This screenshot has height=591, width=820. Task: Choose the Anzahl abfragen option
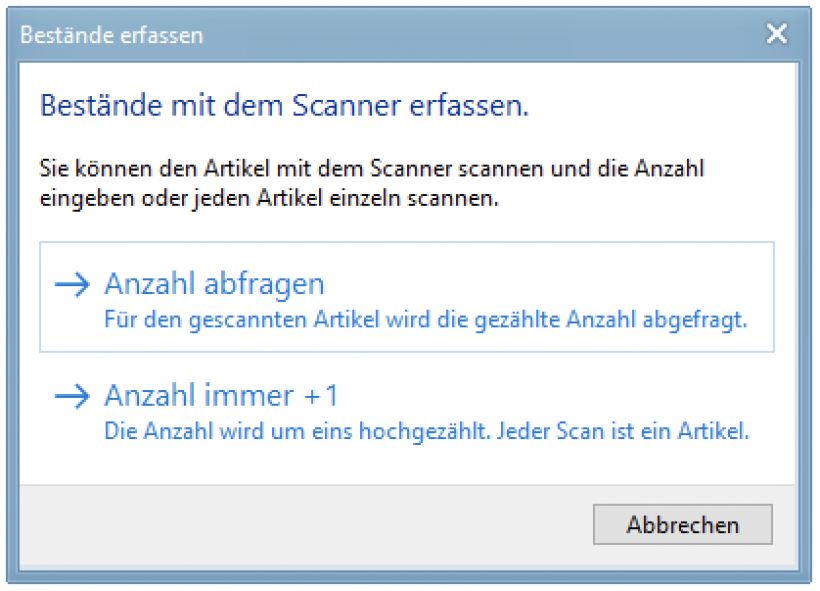(214, 284)
